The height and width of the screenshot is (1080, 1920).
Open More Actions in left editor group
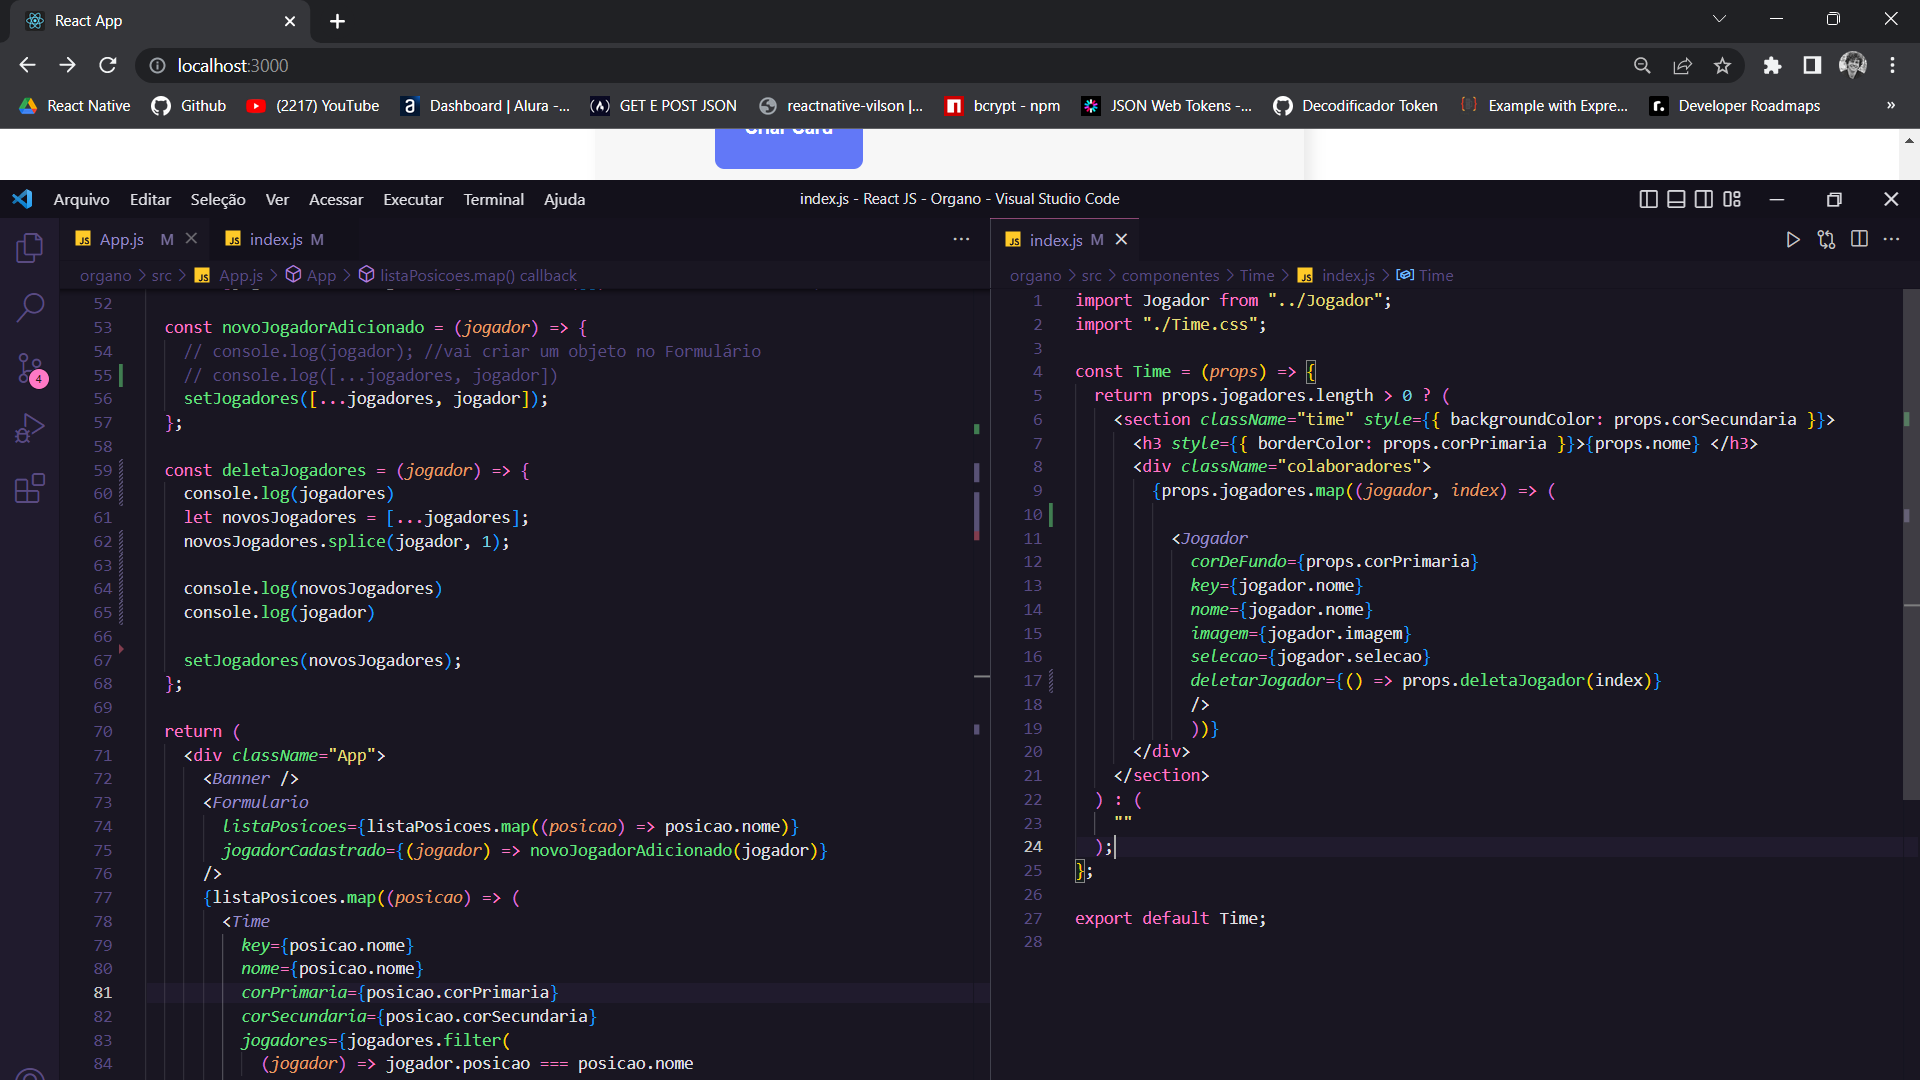pos(961,239)
